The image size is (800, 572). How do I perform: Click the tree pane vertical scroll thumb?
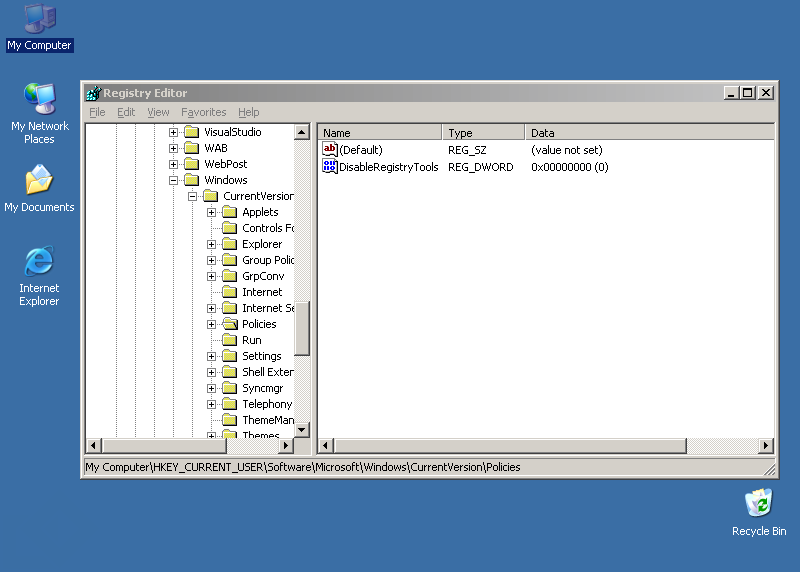[x=302, y=329]
